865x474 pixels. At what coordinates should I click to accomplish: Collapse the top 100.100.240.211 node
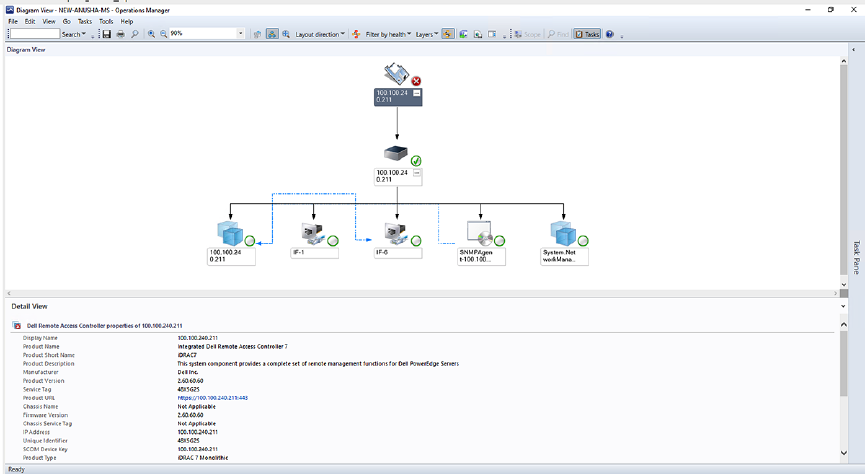(x=417, y=93)
